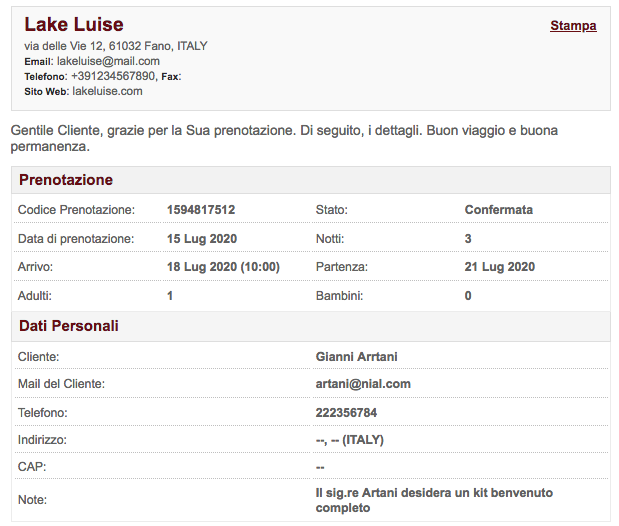Visit the lakeluise.com website link
The width and height of the screenshot is (619, 526).
pyautogui.click(x=107, y=91)
